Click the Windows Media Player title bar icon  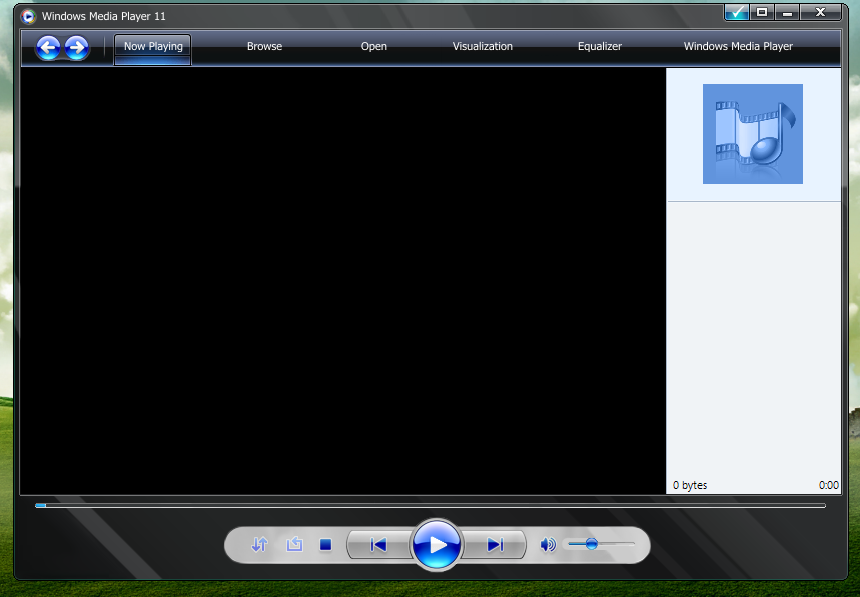pyautogui.click(x=28, y=16)
